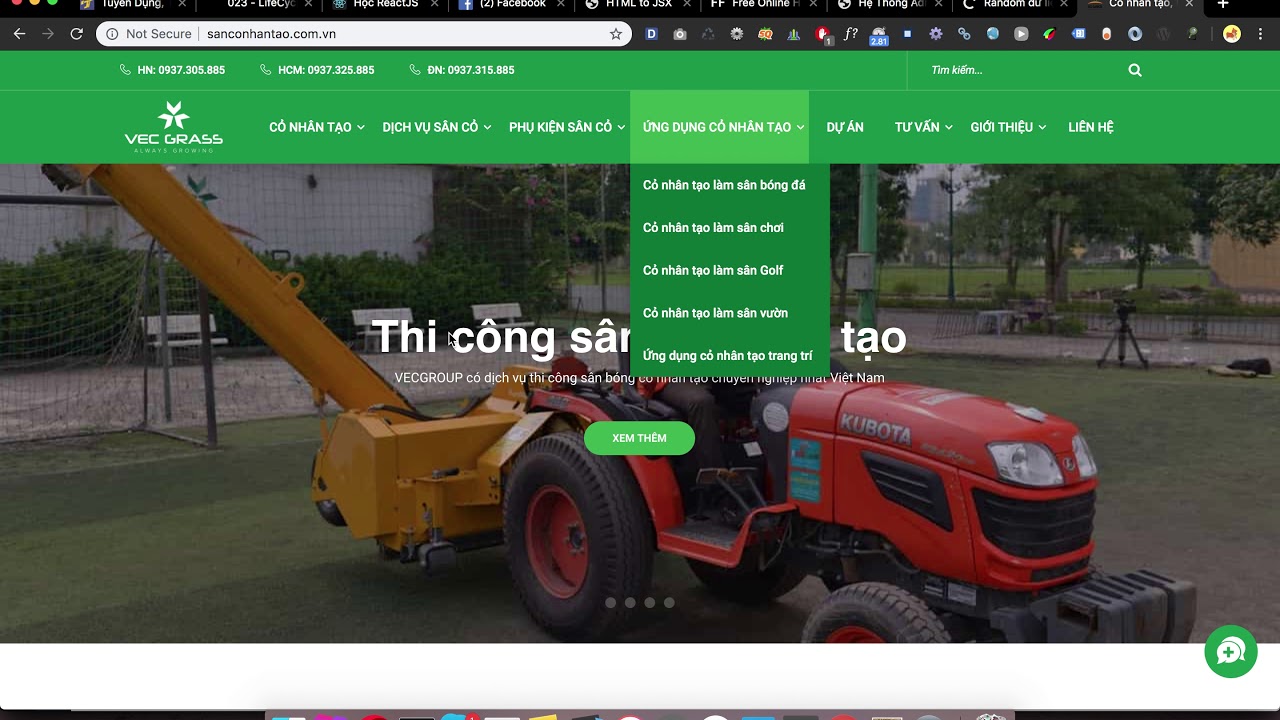Click the search magnifier icon on site
The height and width of the screenshot is (720, 1280).
[x=1135, y=70]
